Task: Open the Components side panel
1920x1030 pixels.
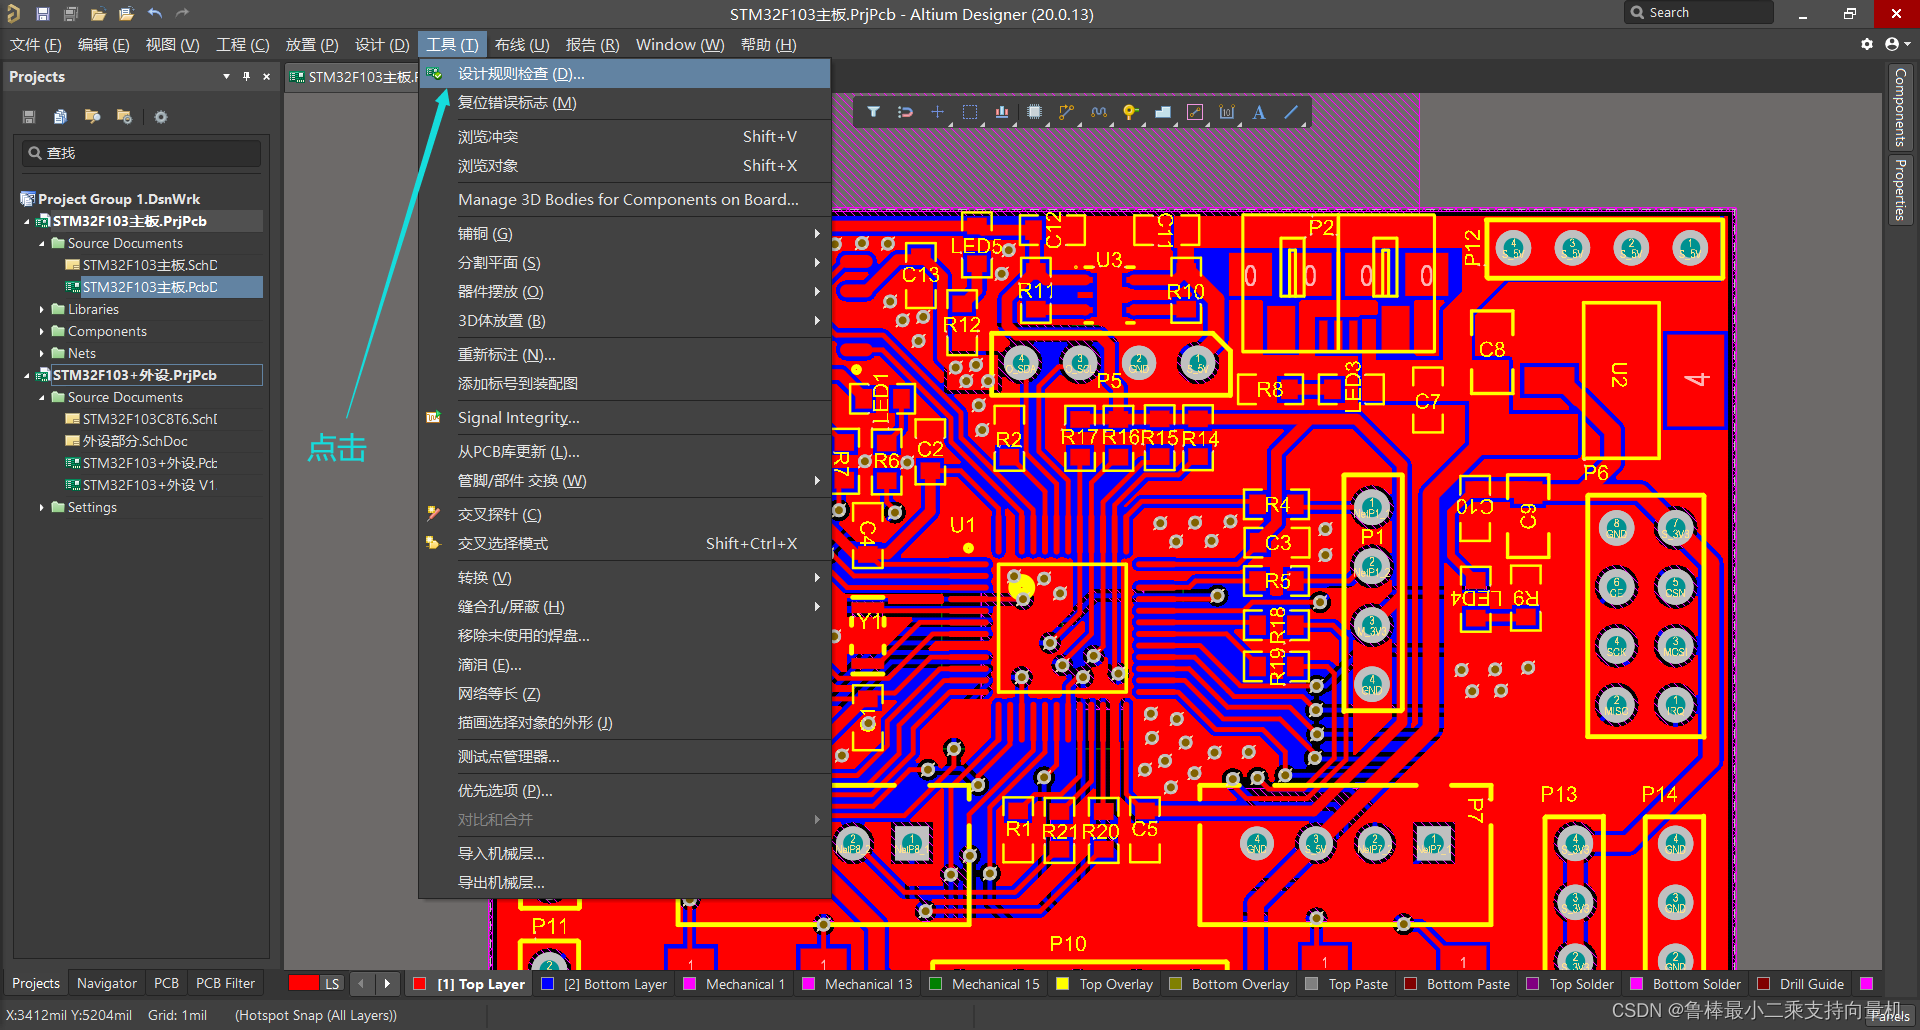Action: tap(1900, 107)
